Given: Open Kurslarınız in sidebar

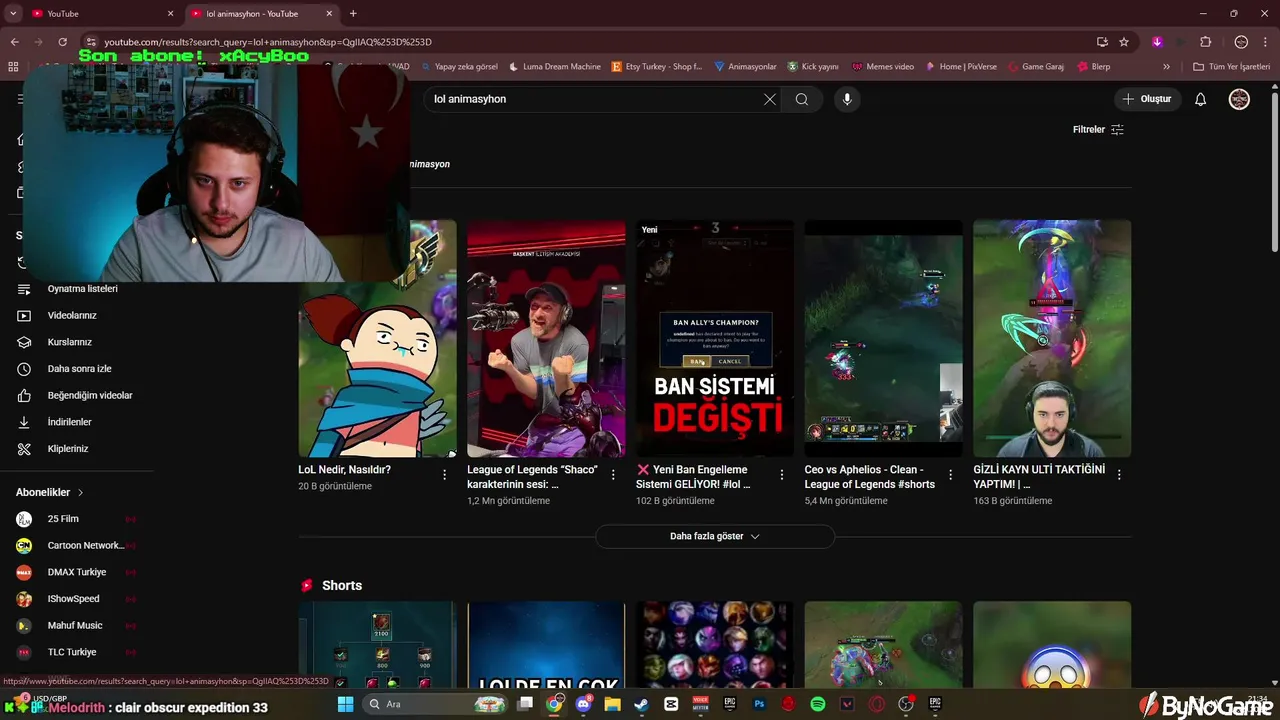Looking at the screenshot, I should 70,342.
